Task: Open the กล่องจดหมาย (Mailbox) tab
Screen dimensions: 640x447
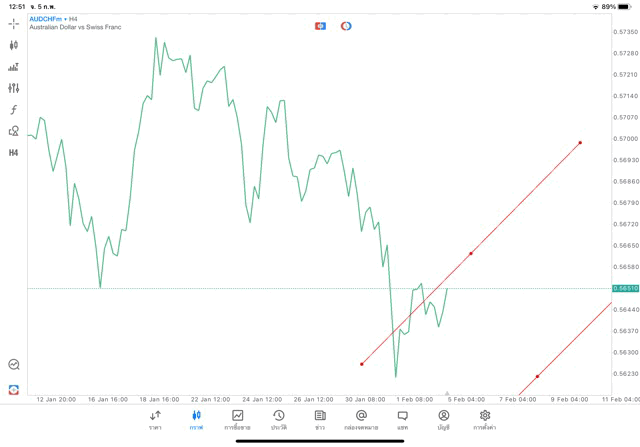Action: 361,419
